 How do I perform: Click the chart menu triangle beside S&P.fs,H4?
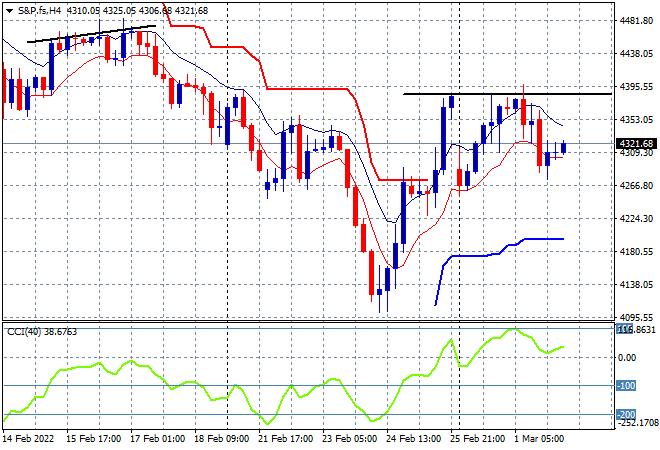tap(9, 11)
